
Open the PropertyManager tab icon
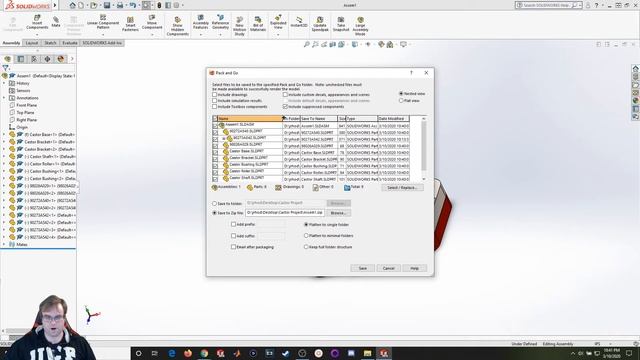pos(21,59)
